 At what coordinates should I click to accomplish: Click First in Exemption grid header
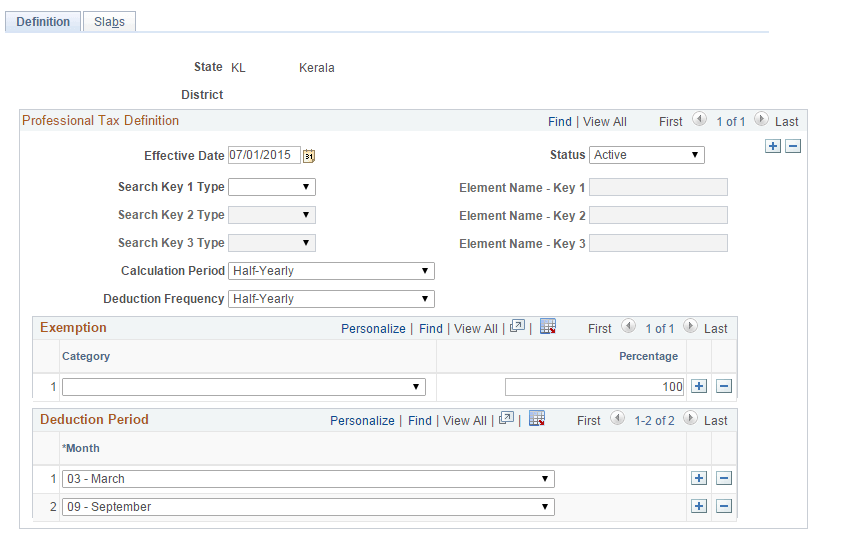point(600,329)
